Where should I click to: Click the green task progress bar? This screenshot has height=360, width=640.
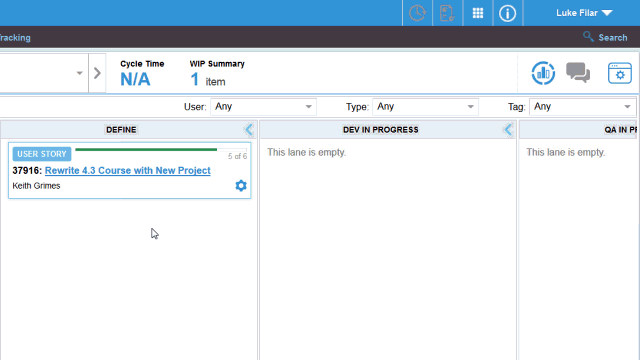tap(146, 149)
